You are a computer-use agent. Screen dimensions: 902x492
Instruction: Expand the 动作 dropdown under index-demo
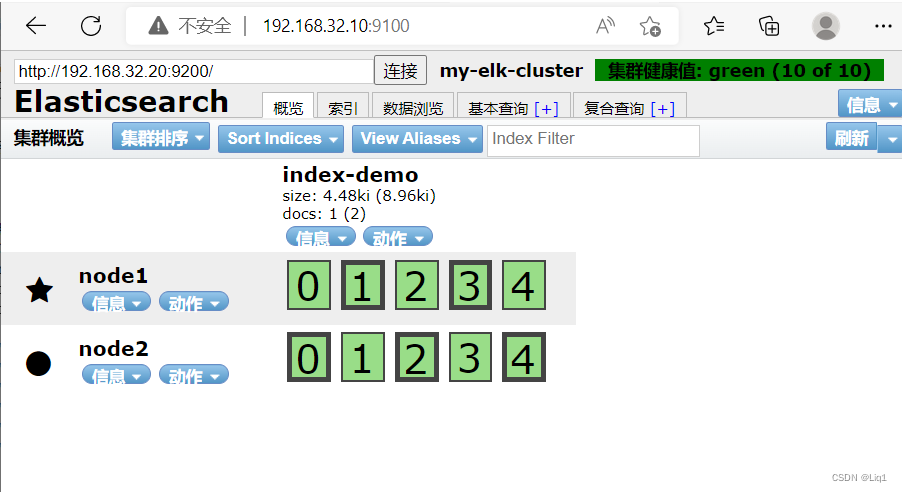point(398,237)
